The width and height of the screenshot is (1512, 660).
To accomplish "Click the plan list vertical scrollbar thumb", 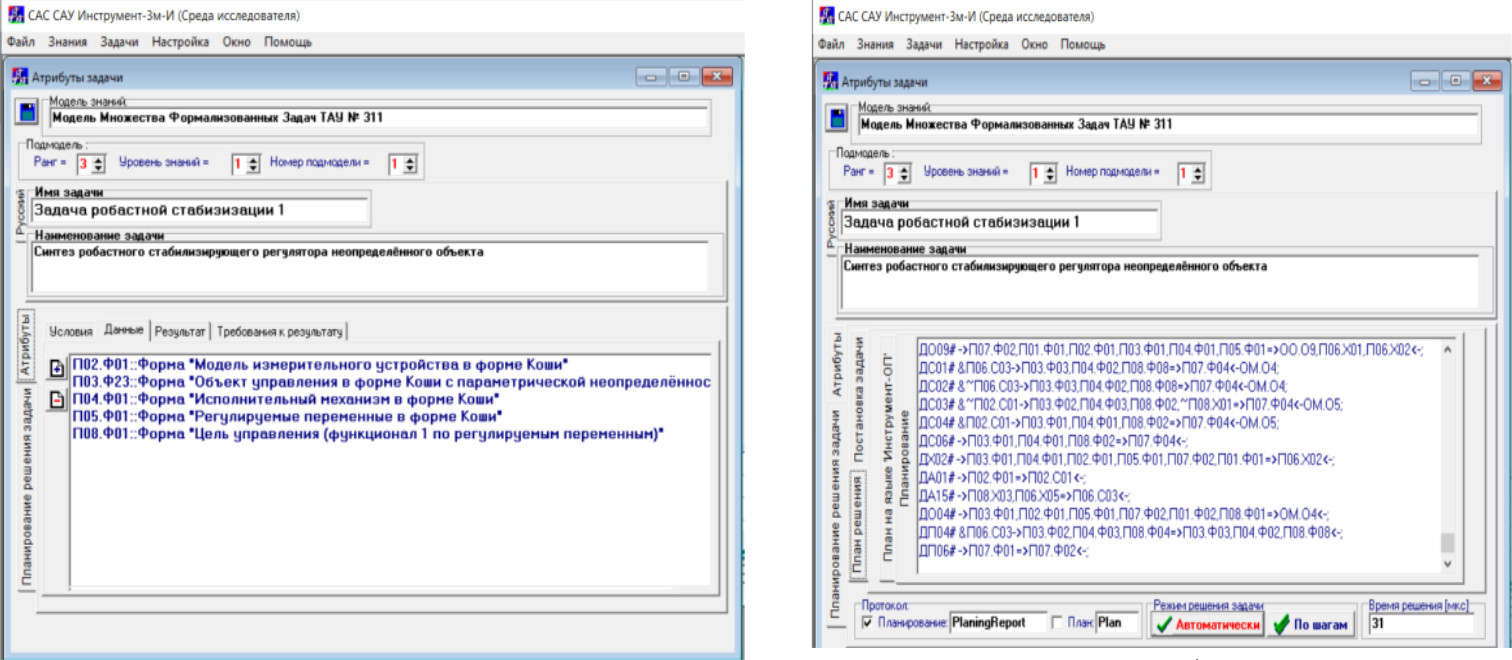I will point(1446,543).
